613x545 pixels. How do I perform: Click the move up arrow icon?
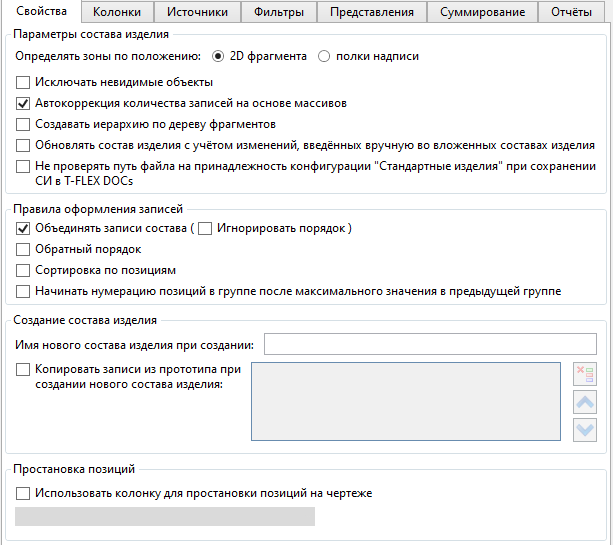click(585, 402)
